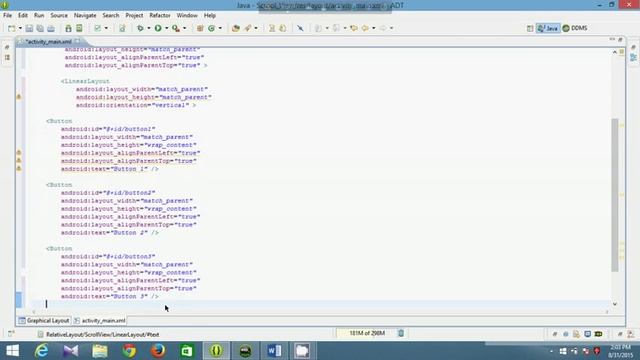The width and height of the screenshot is (640, 360).
Task: Switch to the Graphical Layout tab
Action: point(44,320)
